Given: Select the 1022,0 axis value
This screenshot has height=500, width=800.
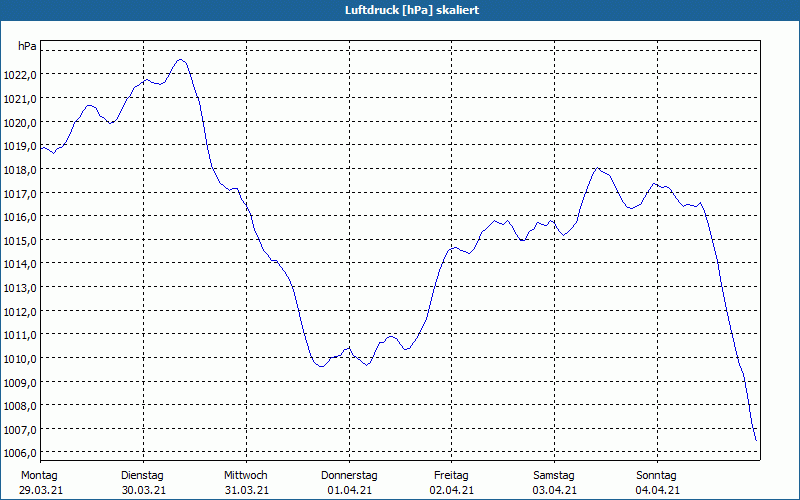Looking at the screenshot, I should click(x=20, y=76).
